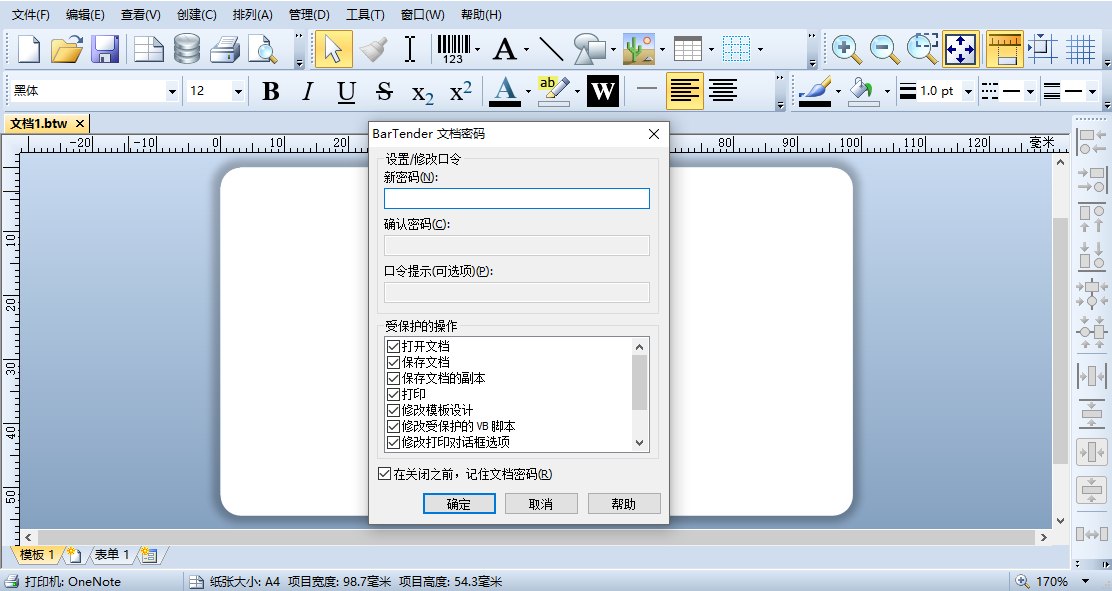Open the font size dropdown showing 12
Image resolution: width=1112 pixels, height=591 pixels.
coord(238,91)
